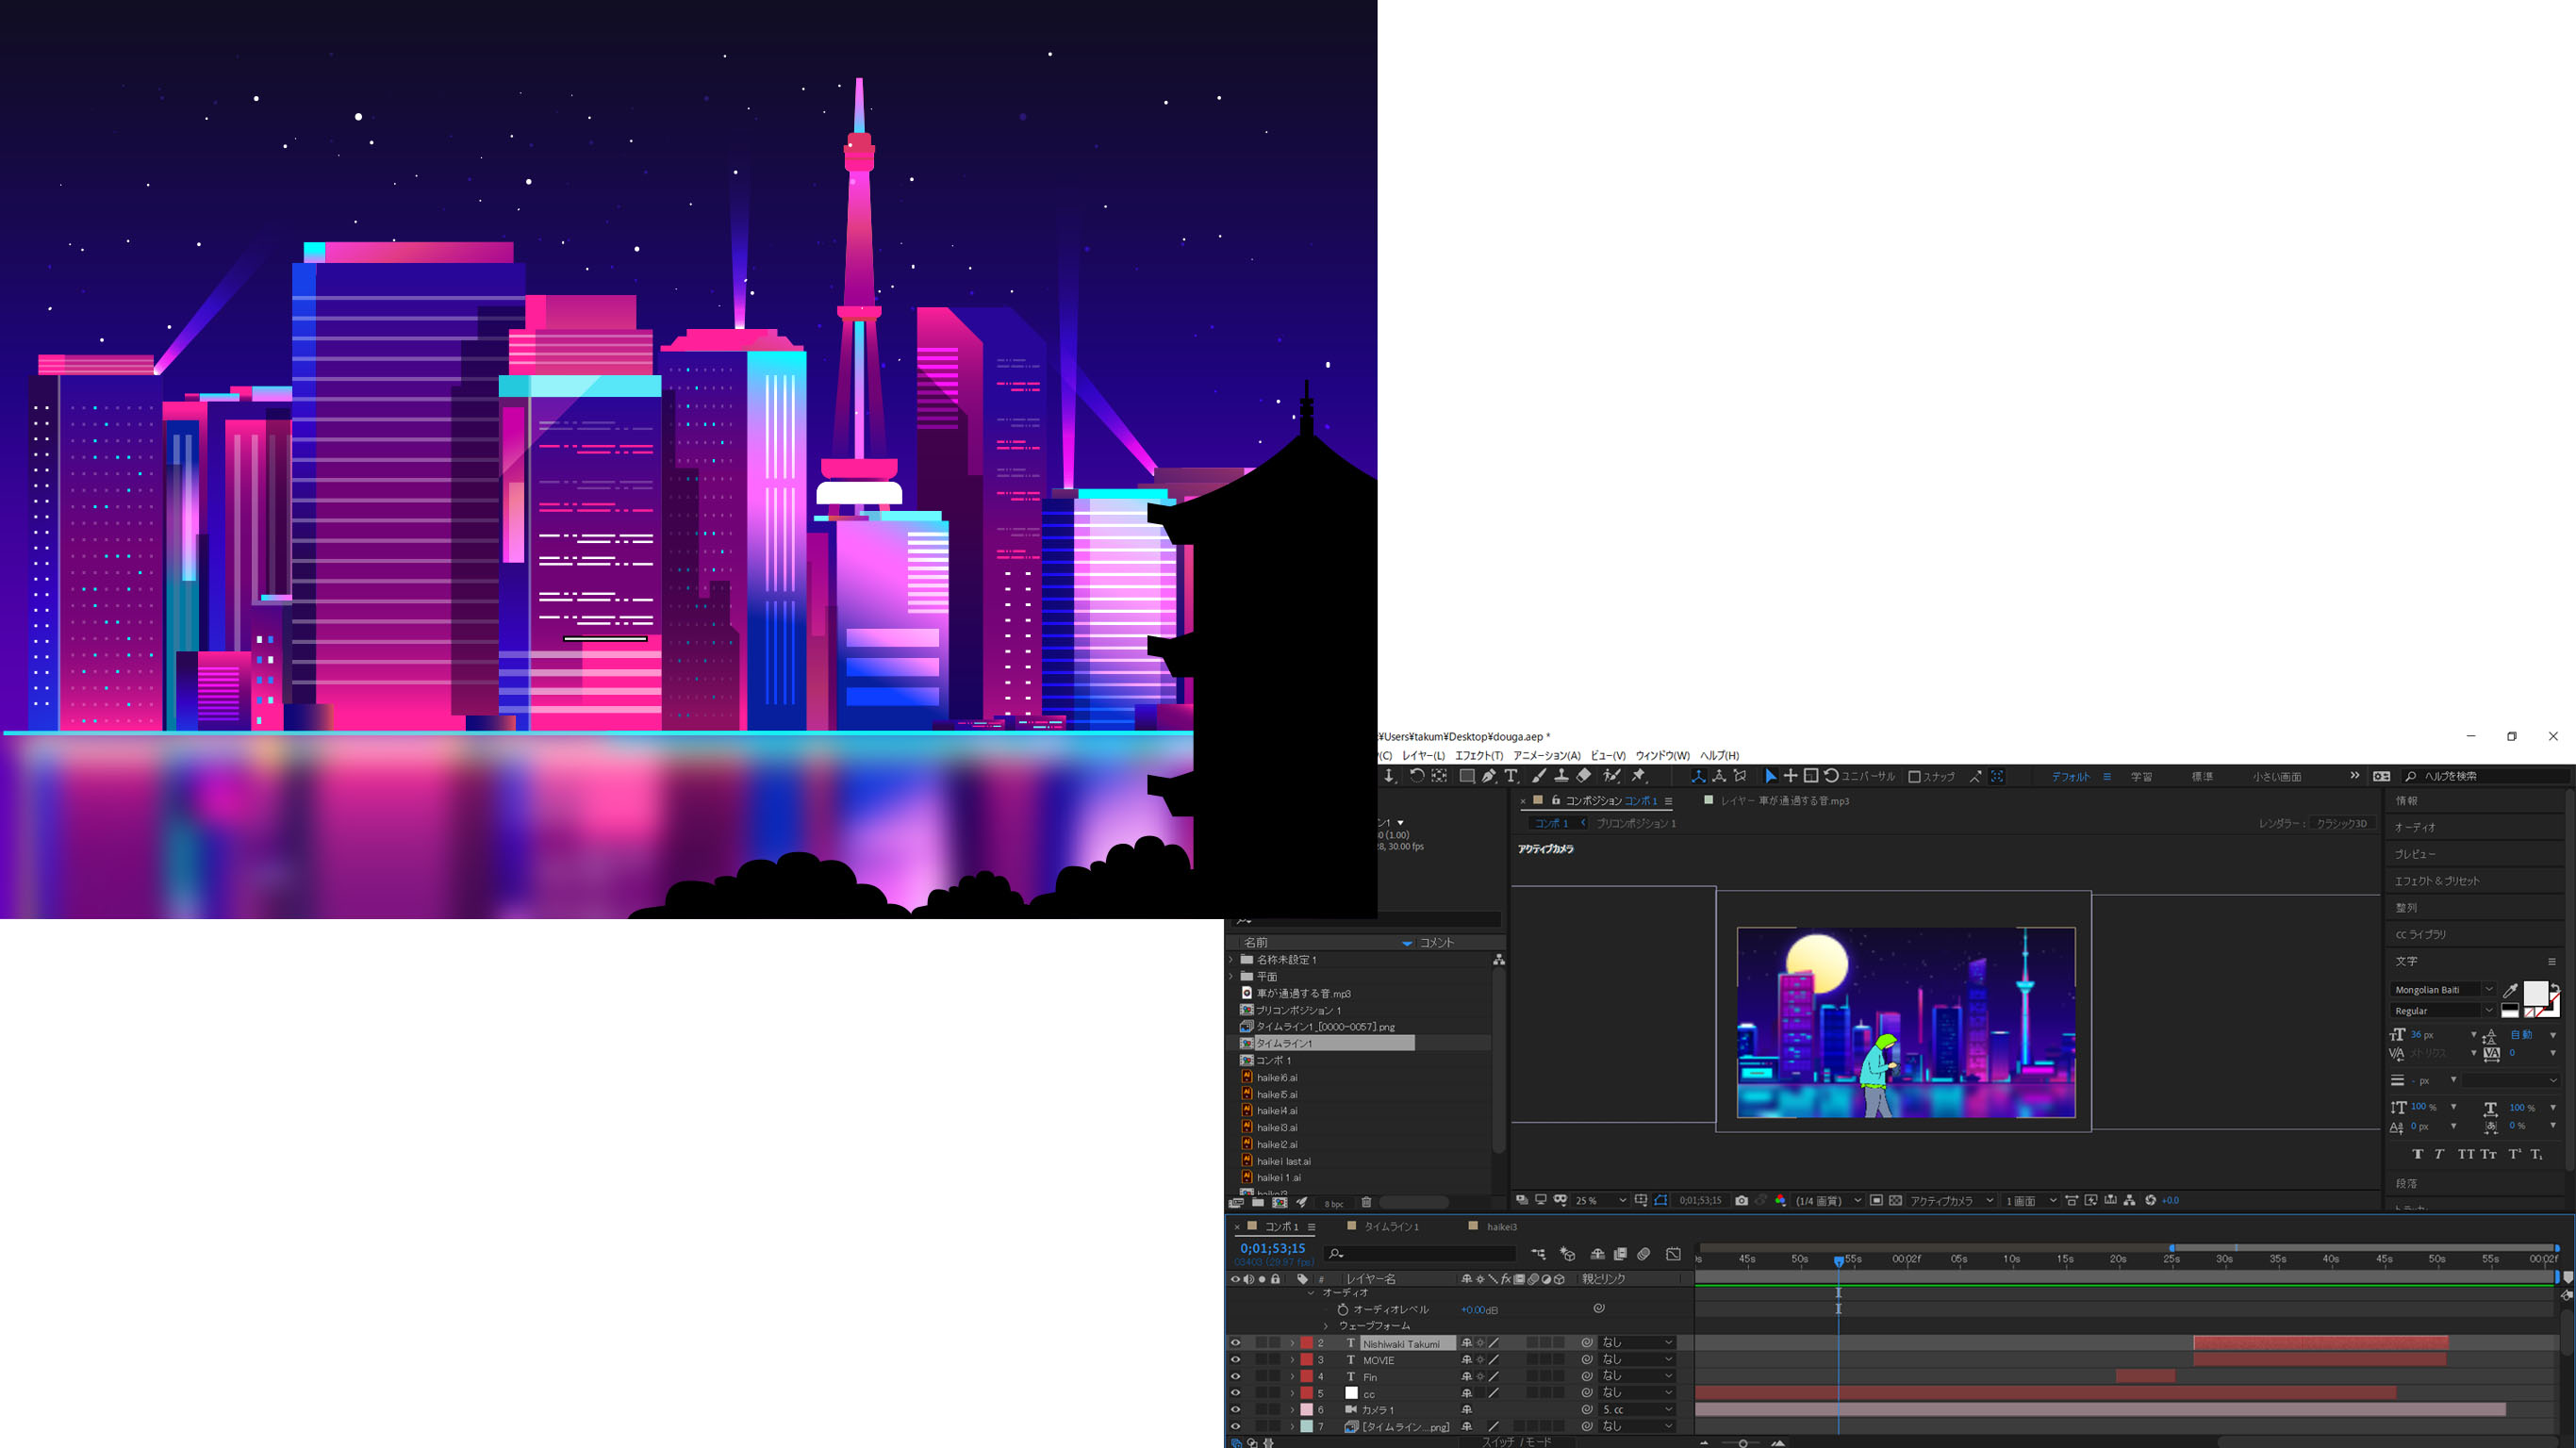This screenshot has width=2576, height=1448.
Task: Expand the 名称未設定 1 folder
Action: 1232,960
